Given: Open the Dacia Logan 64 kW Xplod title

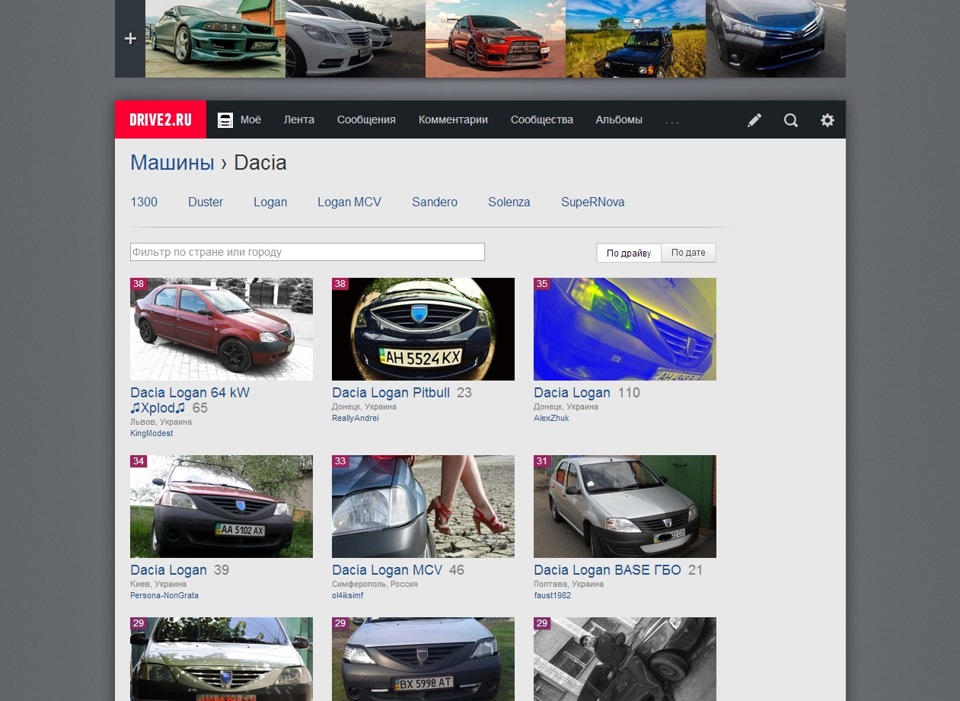Looking at the screenshot, I should tap(190, 400).
